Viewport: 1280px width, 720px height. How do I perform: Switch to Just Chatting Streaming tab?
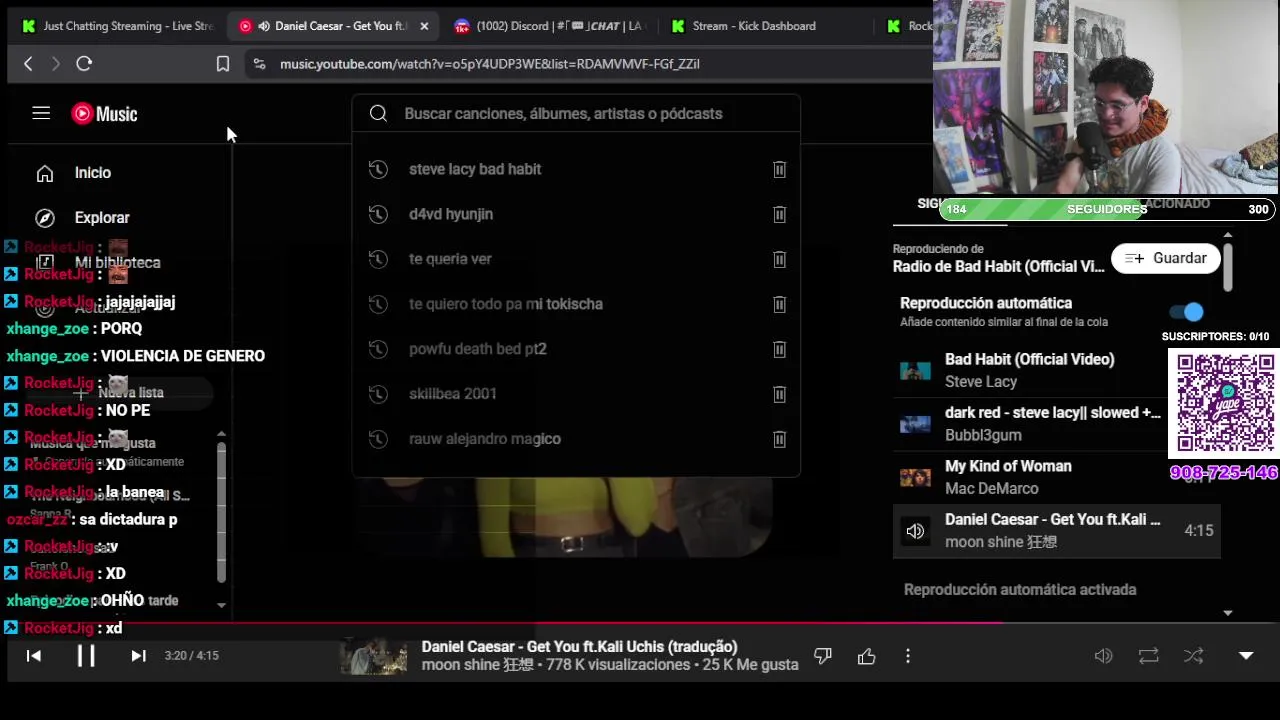[118, 26]
